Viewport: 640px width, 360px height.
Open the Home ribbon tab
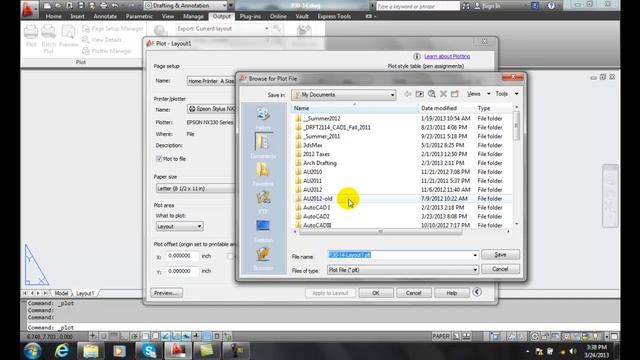tap(53, 16)
